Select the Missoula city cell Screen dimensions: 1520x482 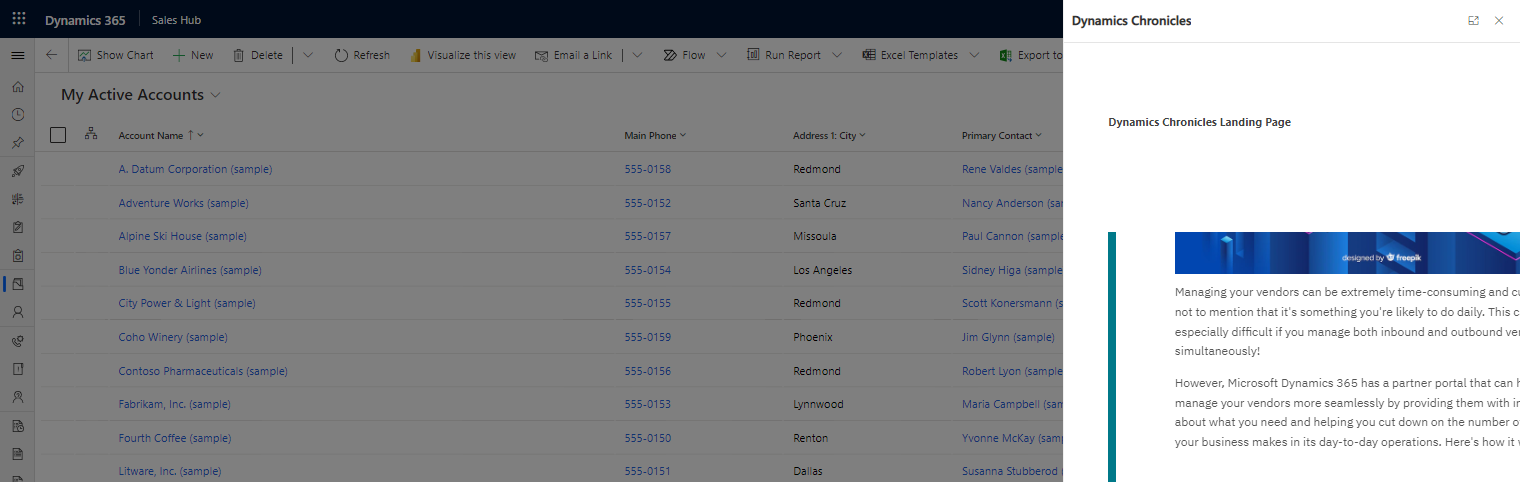point(815,236)
